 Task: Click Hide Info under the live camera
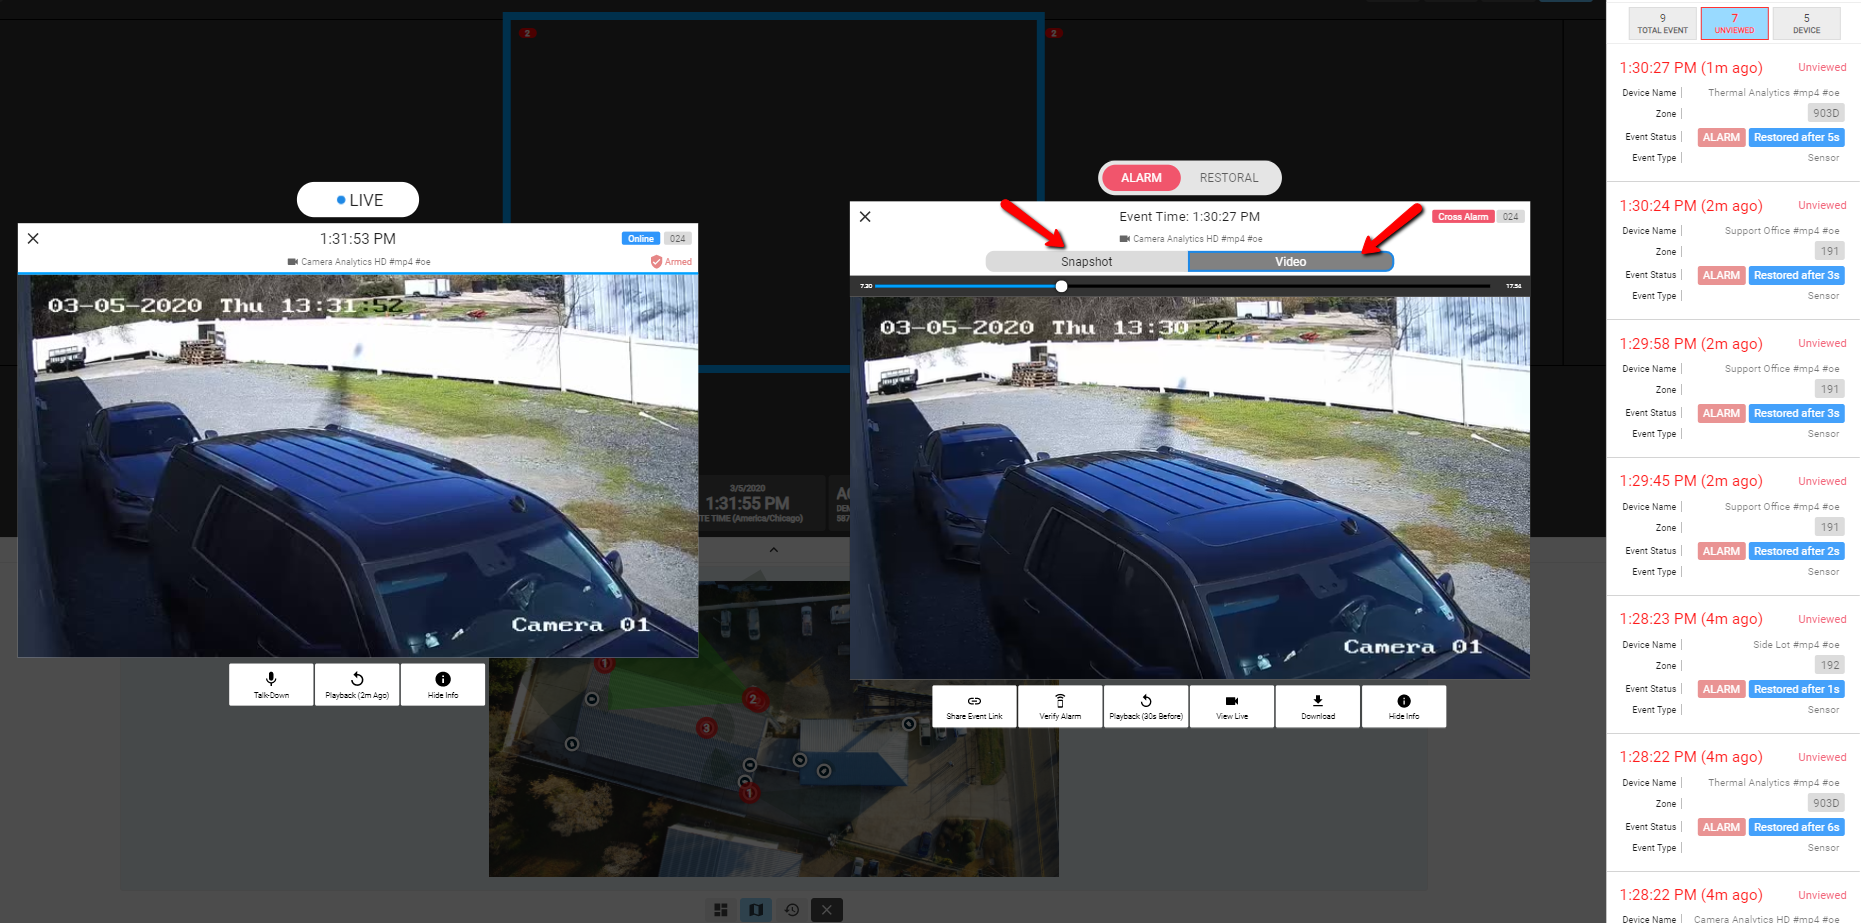tap(443, 685)
